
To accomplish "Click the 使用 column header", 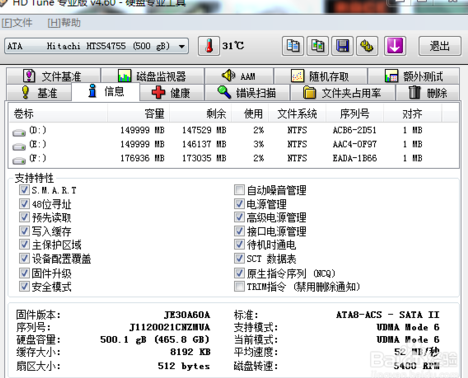I will [250, 114].
